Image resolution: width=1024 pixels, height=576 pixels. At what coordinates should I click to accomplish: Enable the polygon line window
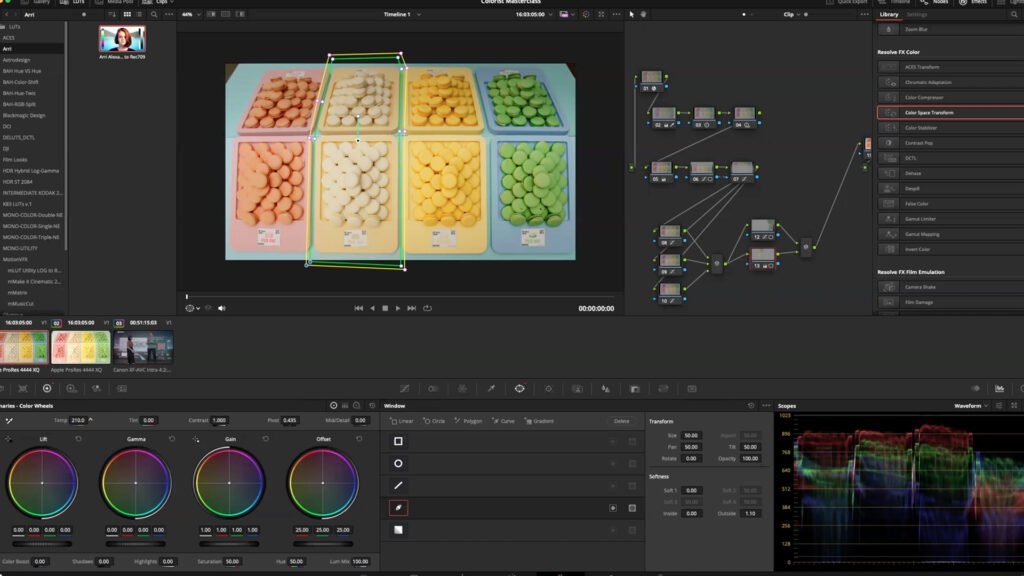398,486
